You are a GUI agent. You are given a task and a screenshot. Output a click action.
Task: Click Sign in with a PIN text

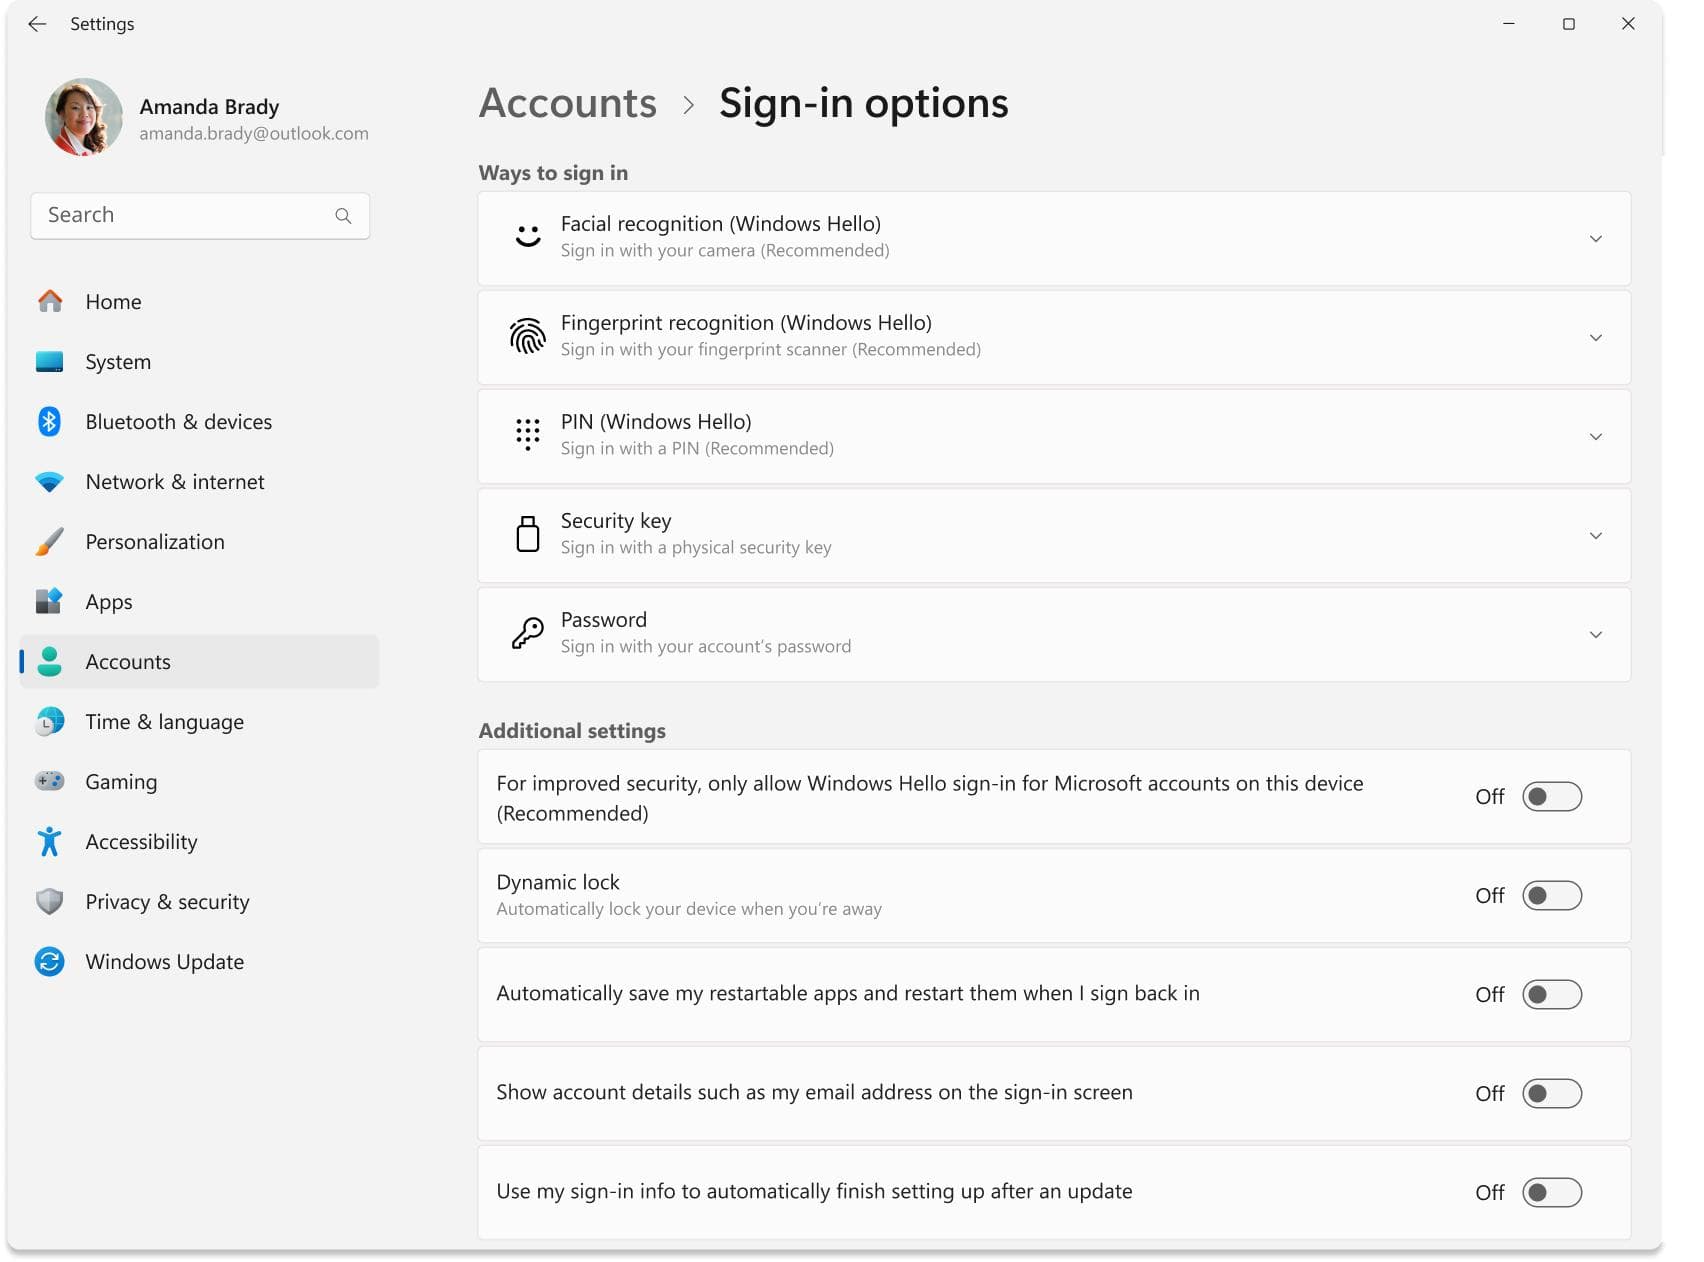697,449
